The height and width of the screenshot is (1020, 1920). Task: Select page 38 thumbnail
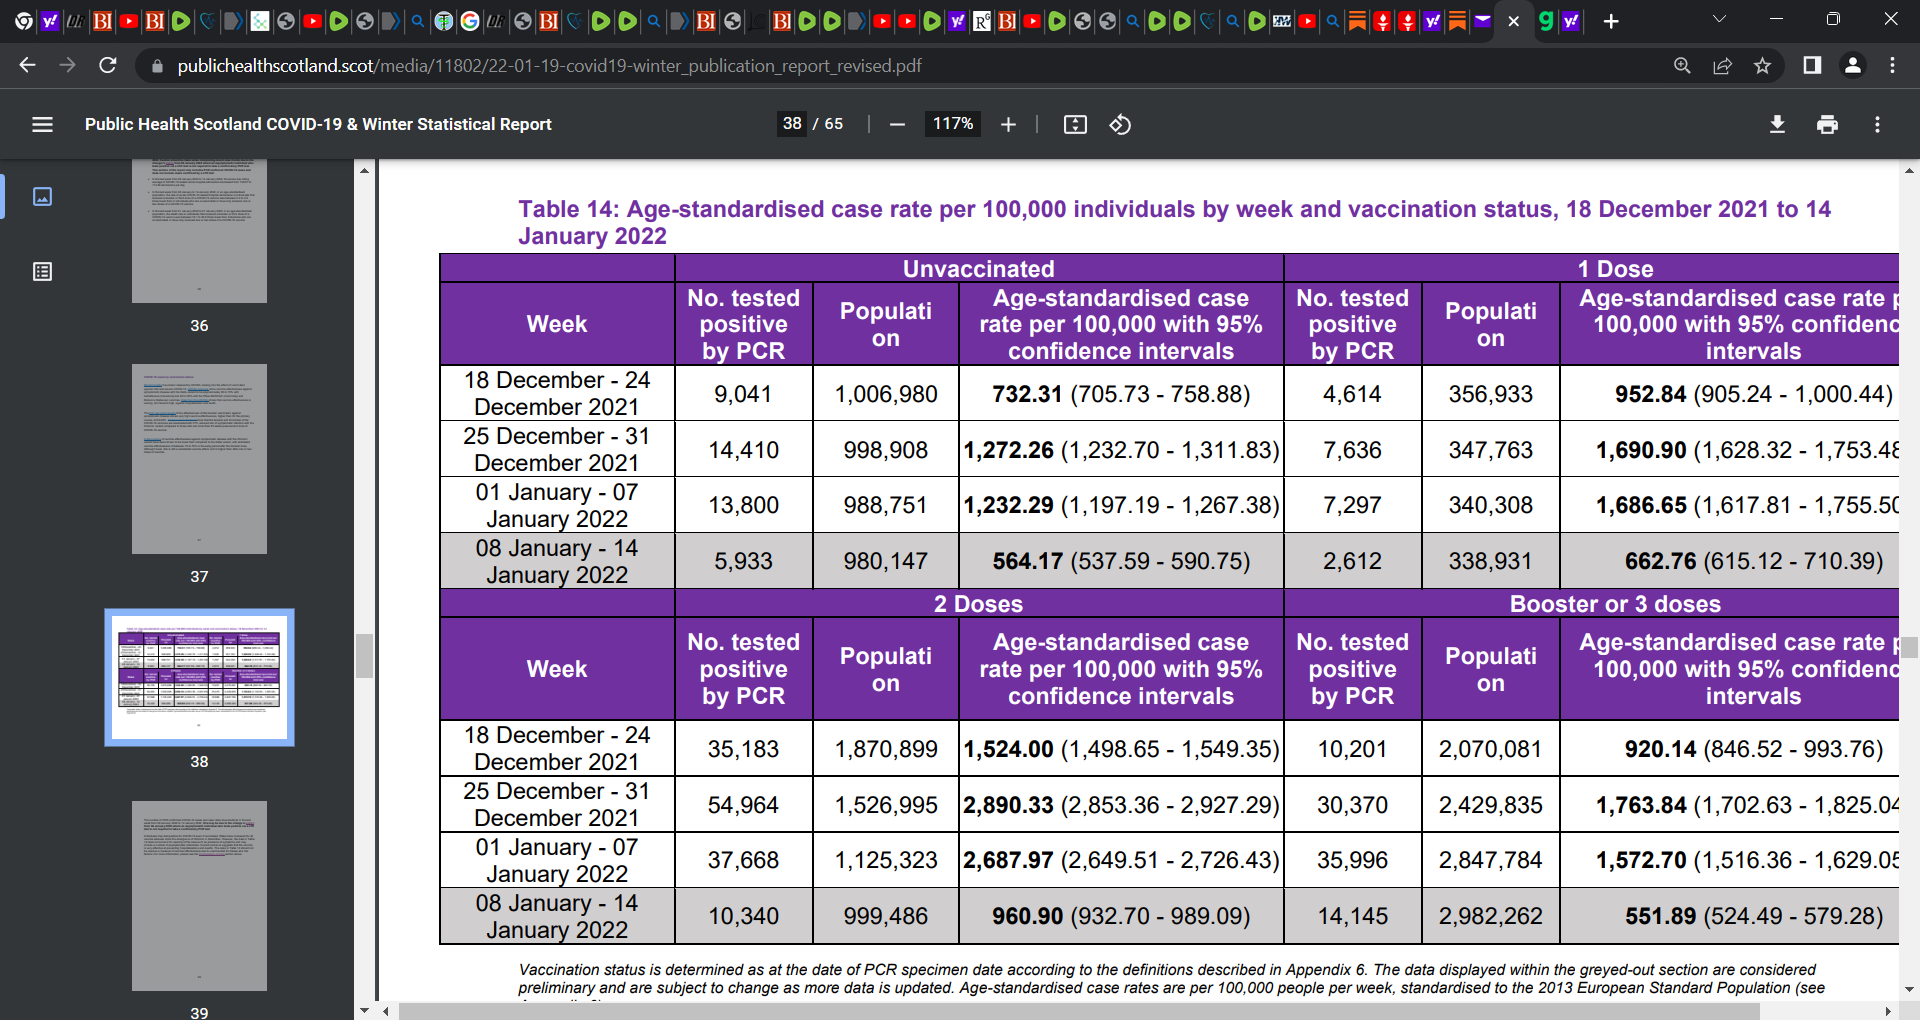pyautogui.click(x=199, y=677)
